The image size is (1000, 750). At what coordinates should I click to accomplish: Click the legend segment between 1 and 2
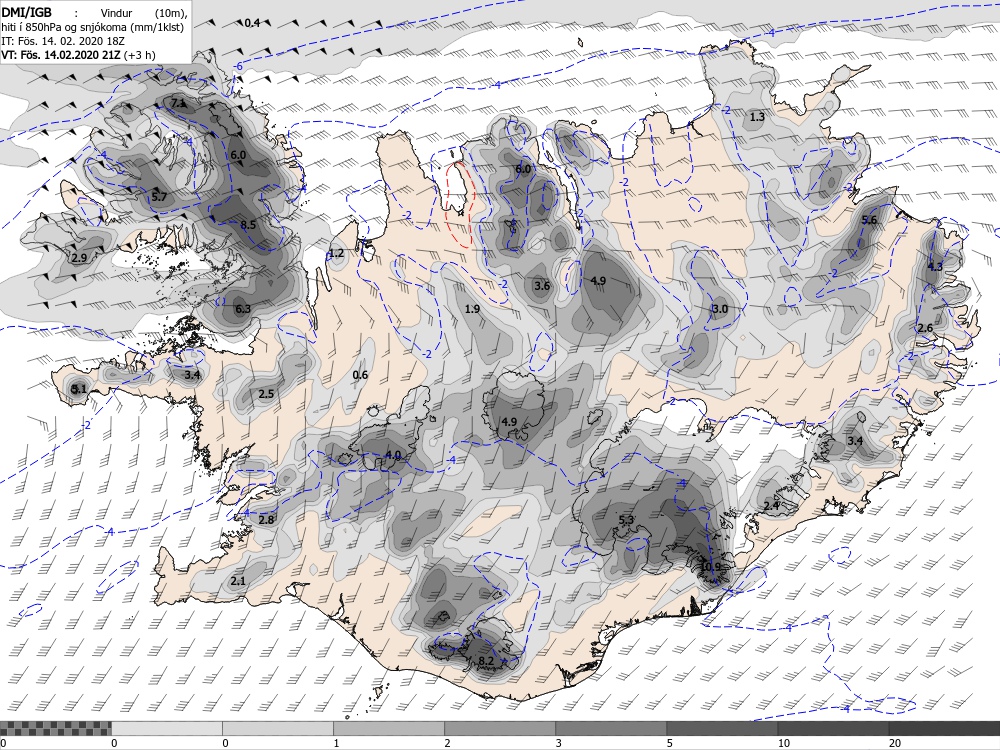pos(389,728)
